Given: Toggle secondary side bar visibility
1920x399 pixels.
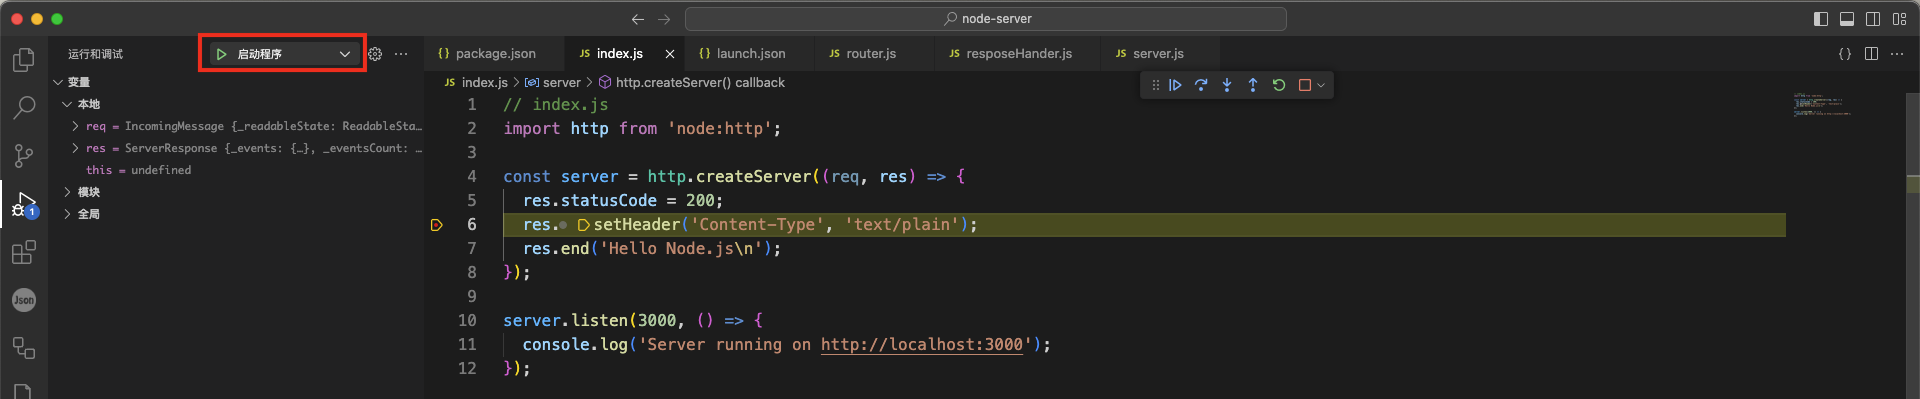Looking at the screenshot, I should click(x=1873, y=19).
